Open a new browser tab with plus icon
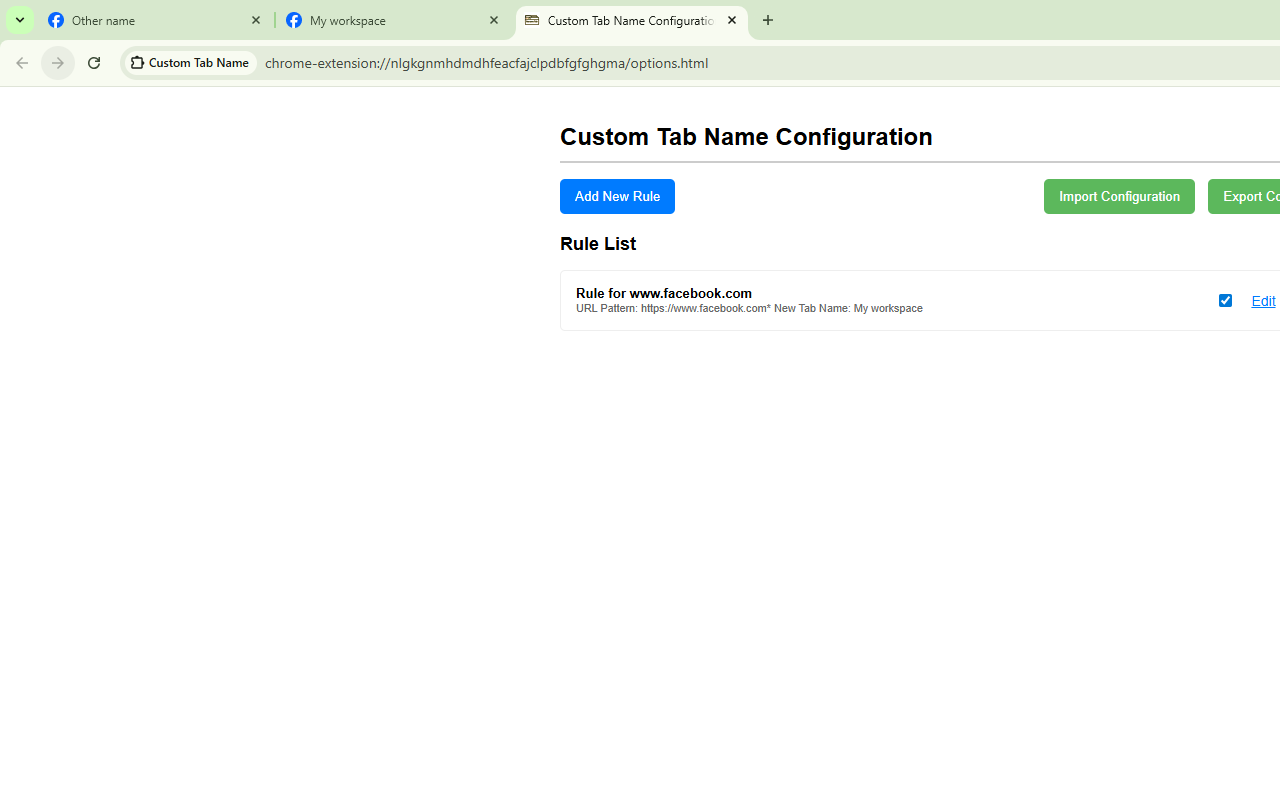This screenshot has height=800, width=1280. tap(767, 20)
